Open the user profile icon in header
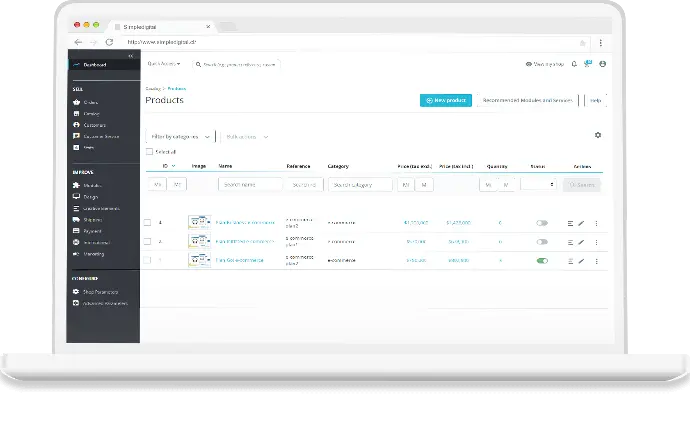The height and width of the screenshot is (421, 690). pyautogui.click(x=601, y=64)
